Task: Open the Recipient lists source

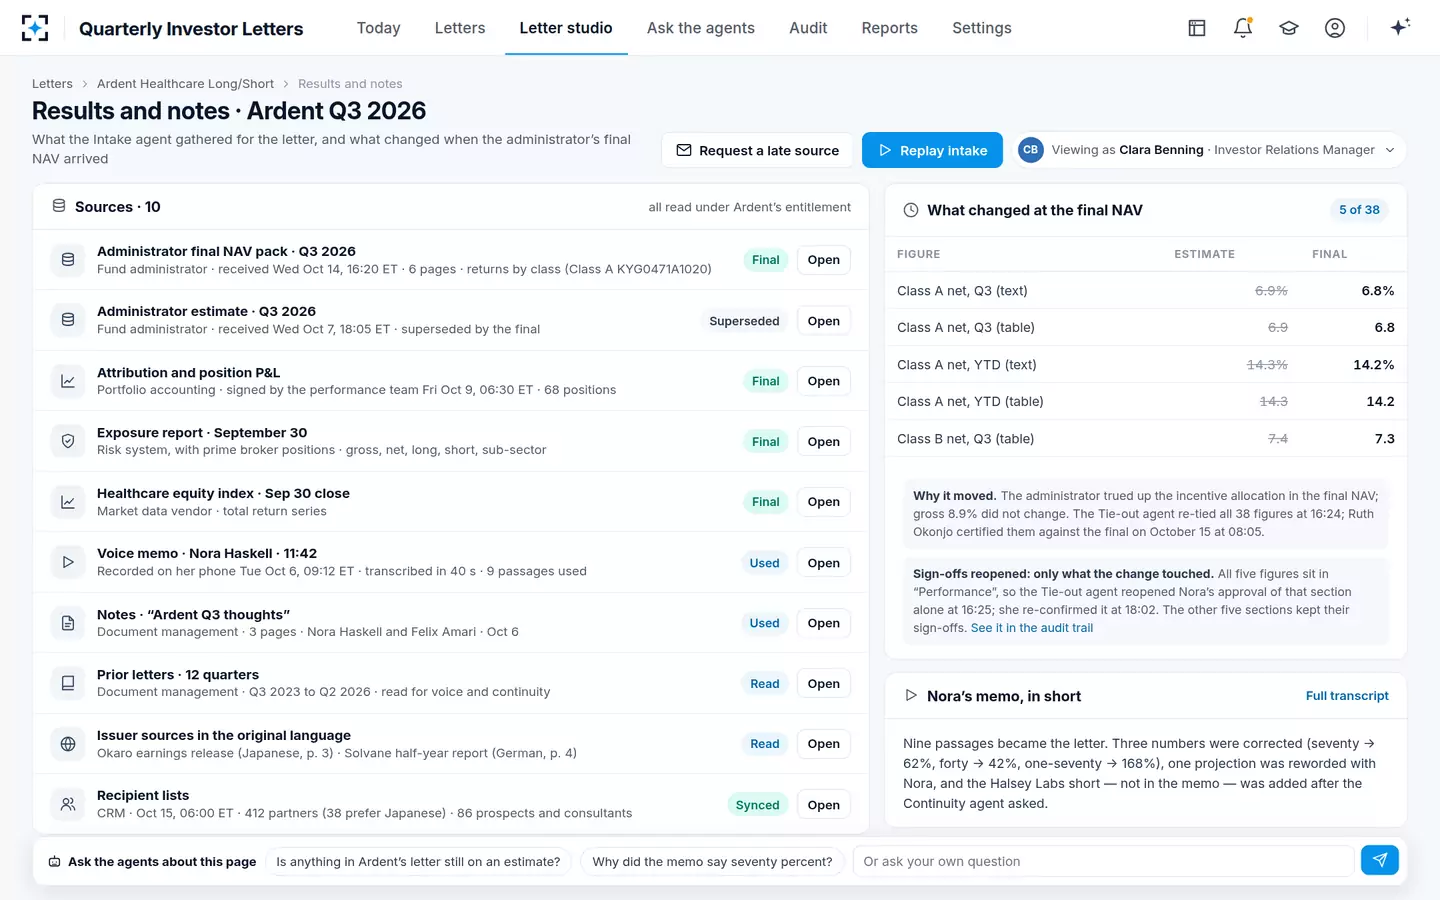Action: tap(824, 805)
